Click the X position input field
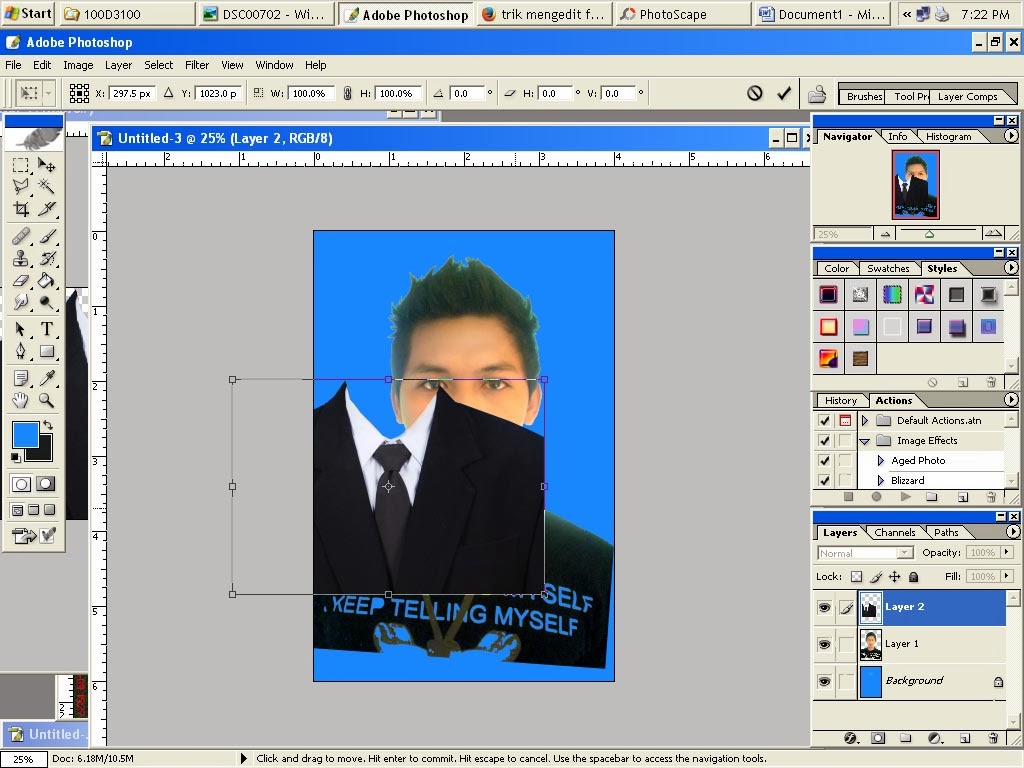Screen dimensions: 1024x768 (131, 93)
